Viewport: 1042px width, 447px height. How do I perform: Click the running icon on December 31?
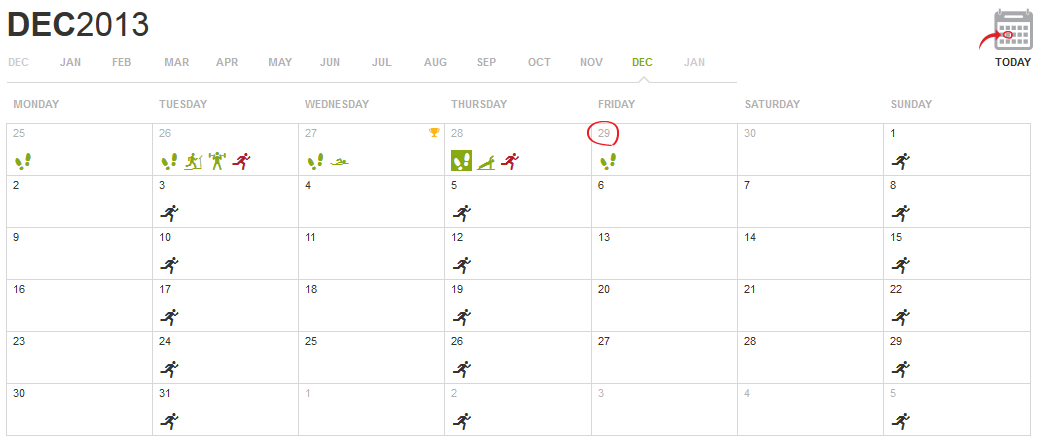(169, 420)
